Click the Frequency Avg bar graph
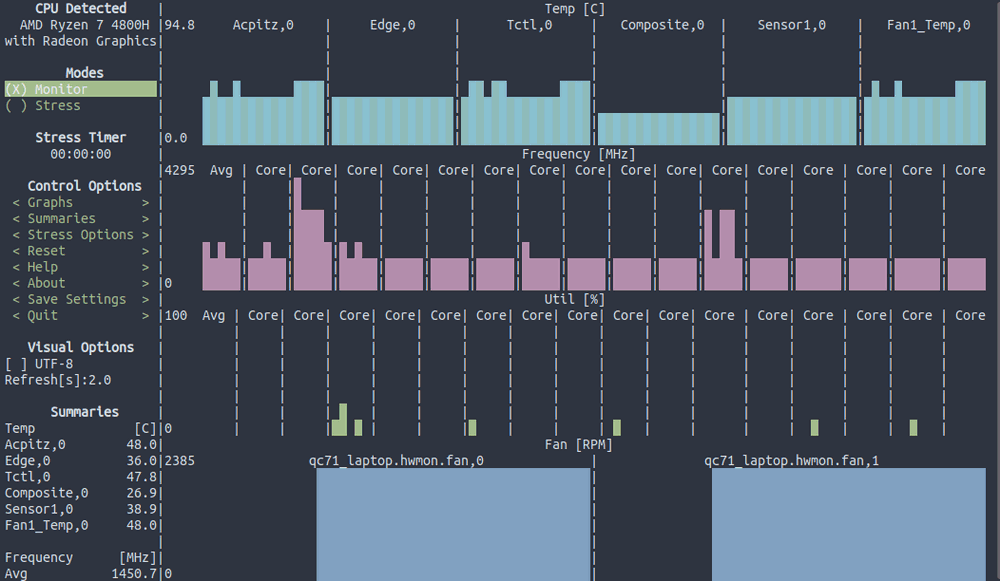The image size is (1000, 581). 221,265
